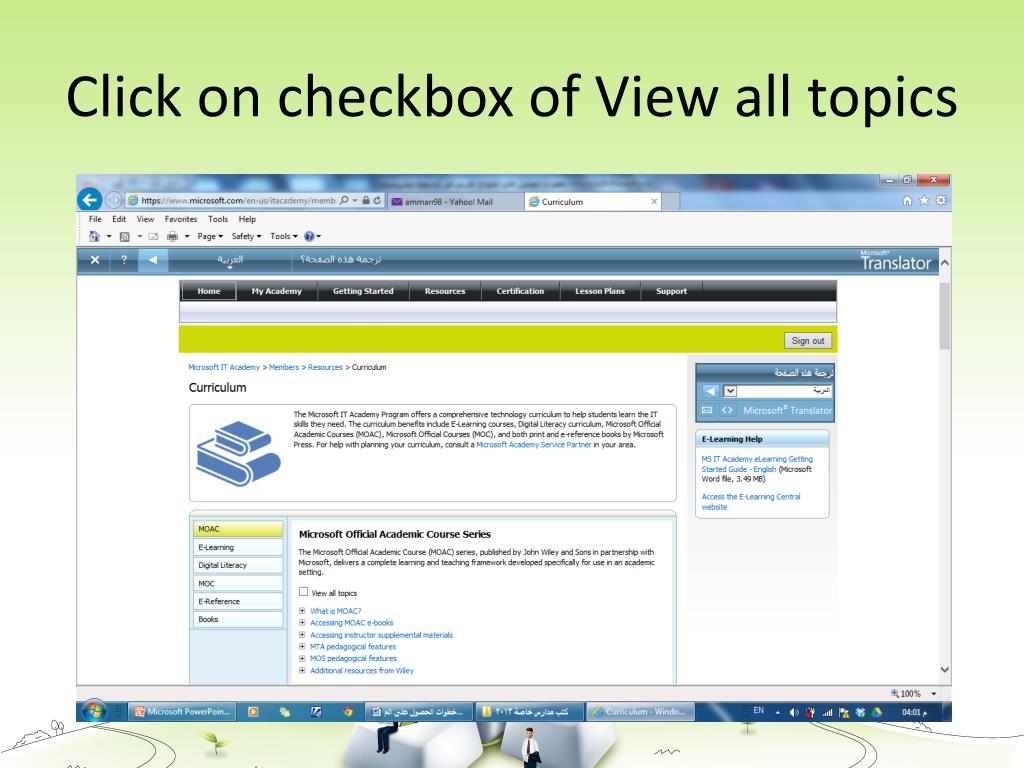Viewport: 1024px width, 768px height.
Task: Open Microsoft Academy Service Partner link
Action: point(534,445)
